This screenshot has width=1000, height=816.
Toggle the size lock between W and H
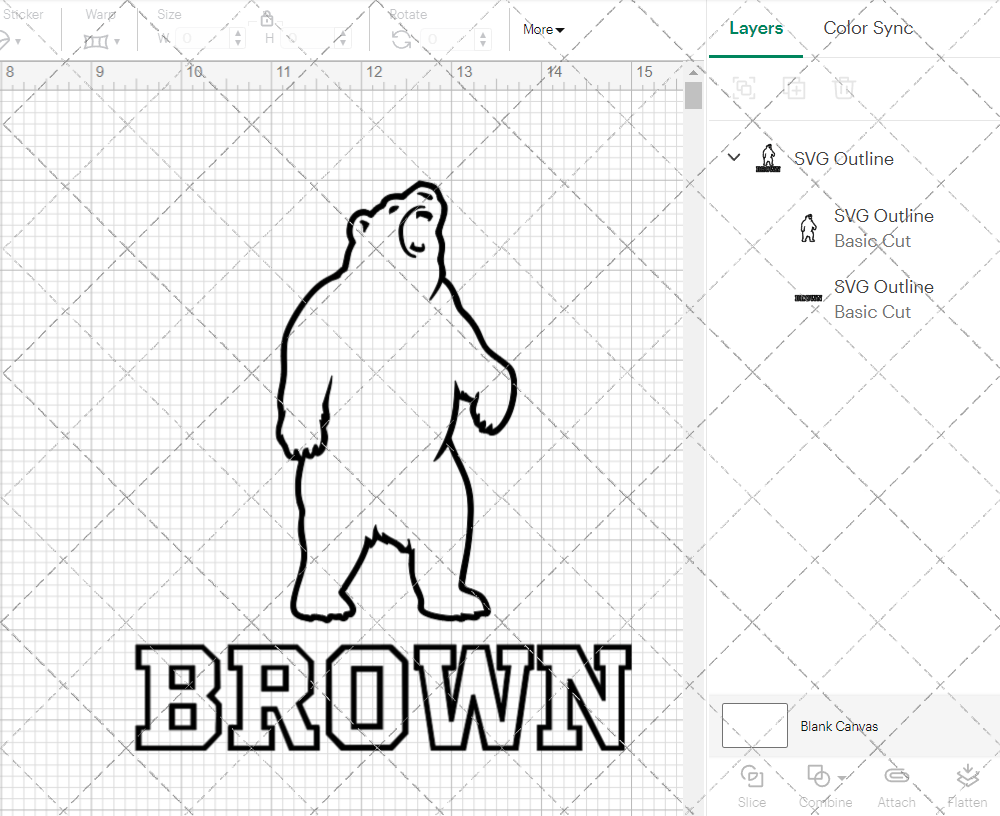tap(267, 18)
